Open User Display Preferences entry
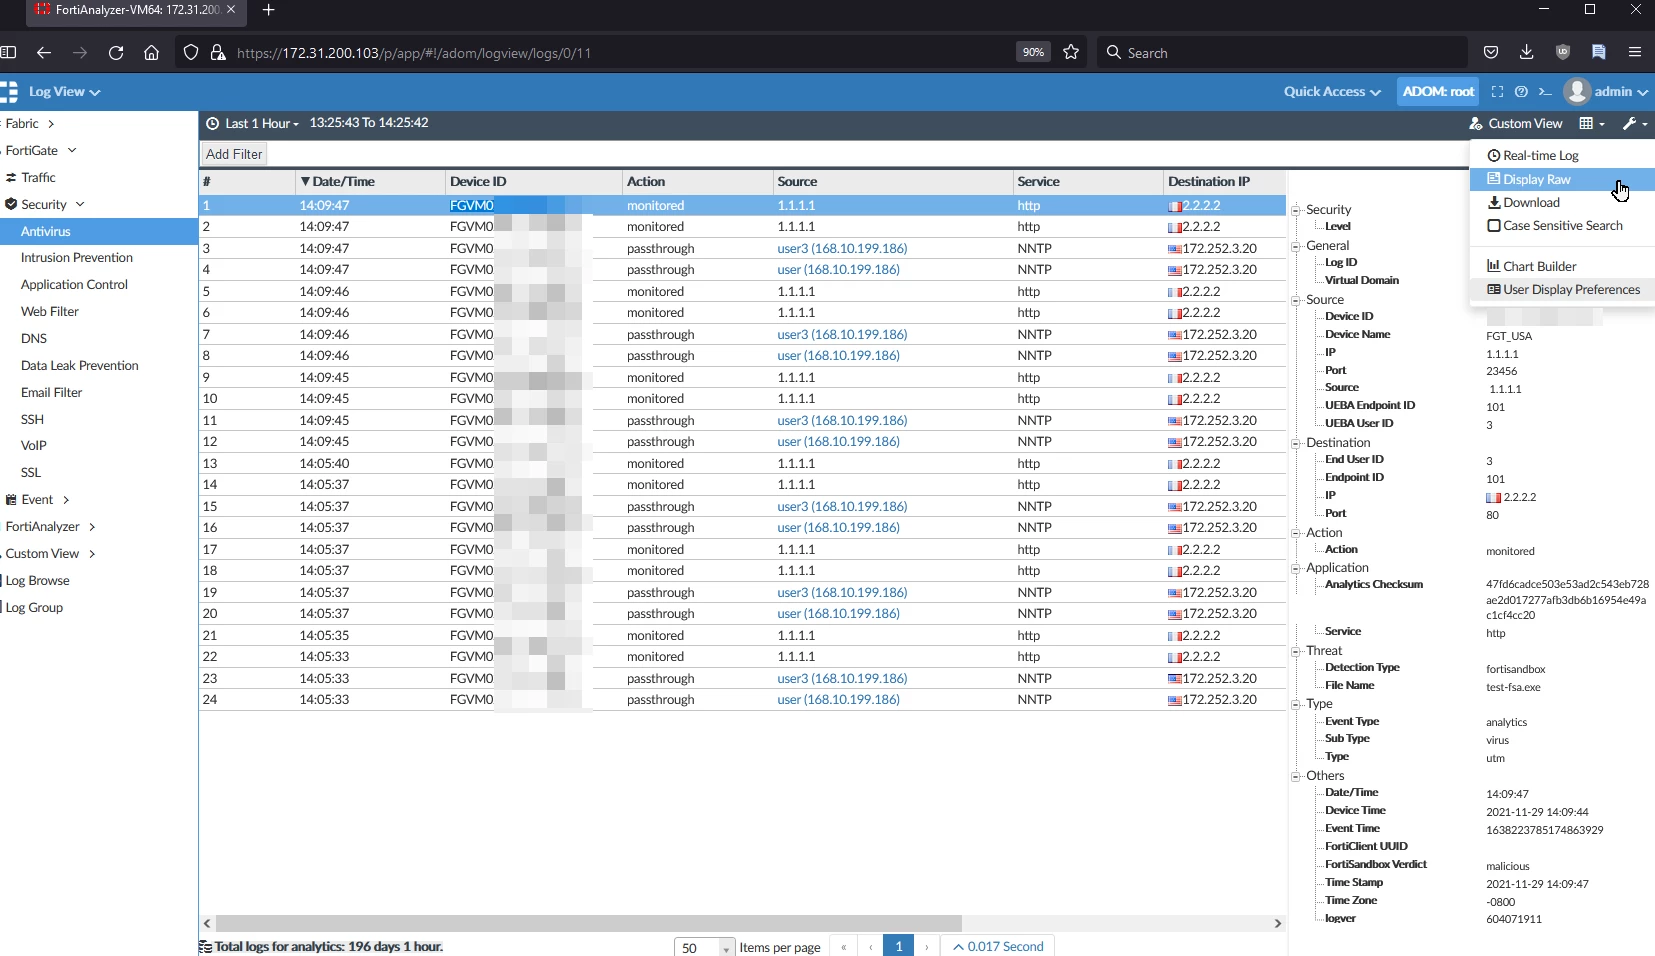The image size is (1655, 956). tap(1562, 289)
